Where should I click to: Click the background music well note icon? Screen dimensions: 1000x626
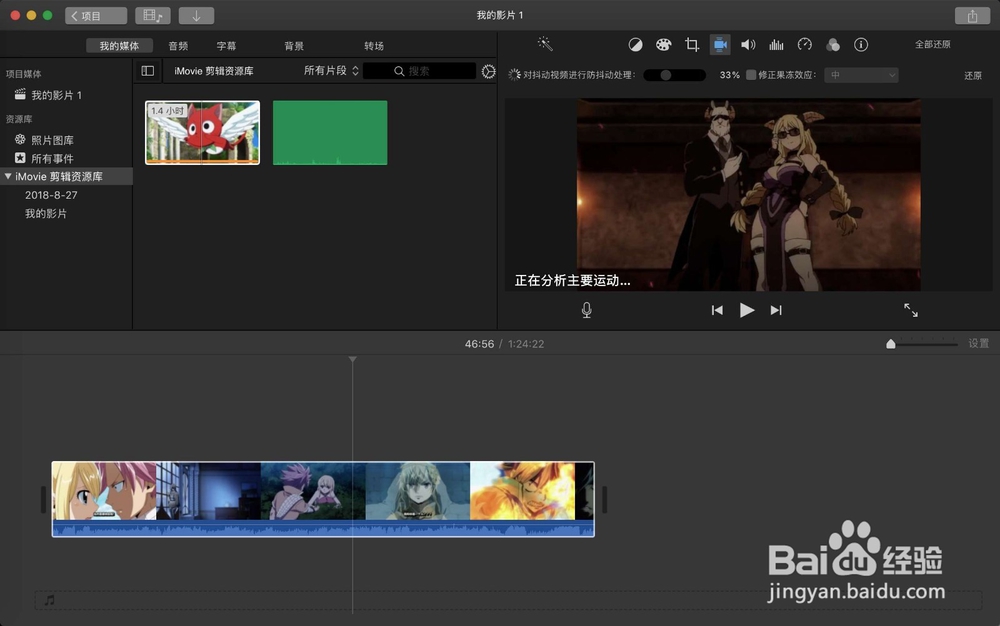pyautogui.click(x=50, y=600)
